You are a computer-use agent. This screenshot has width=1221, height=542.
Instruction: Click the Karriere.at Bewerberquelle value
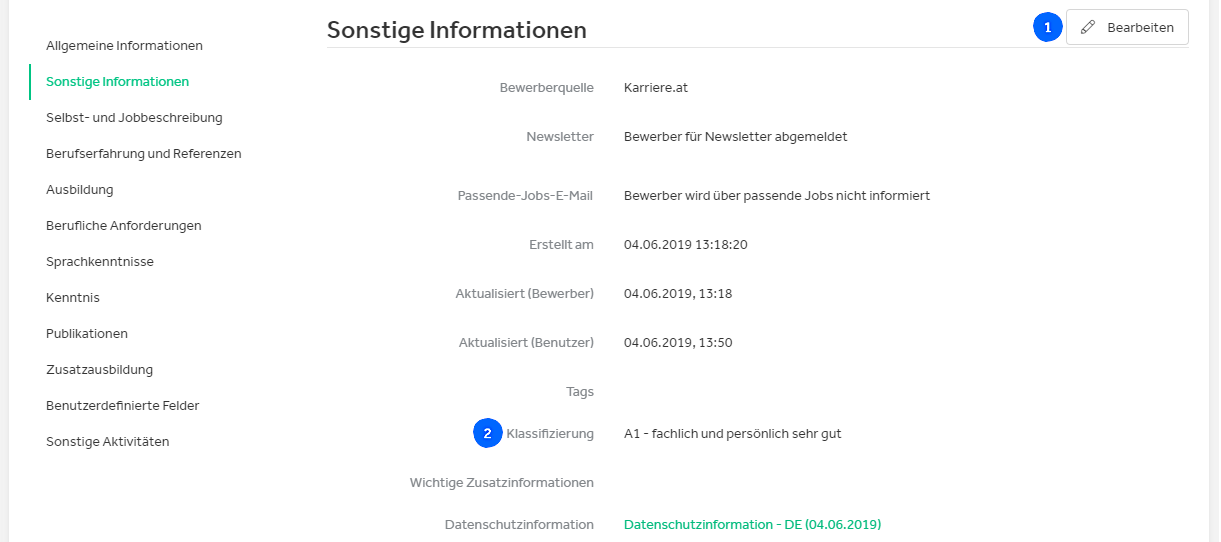[656, 87]
